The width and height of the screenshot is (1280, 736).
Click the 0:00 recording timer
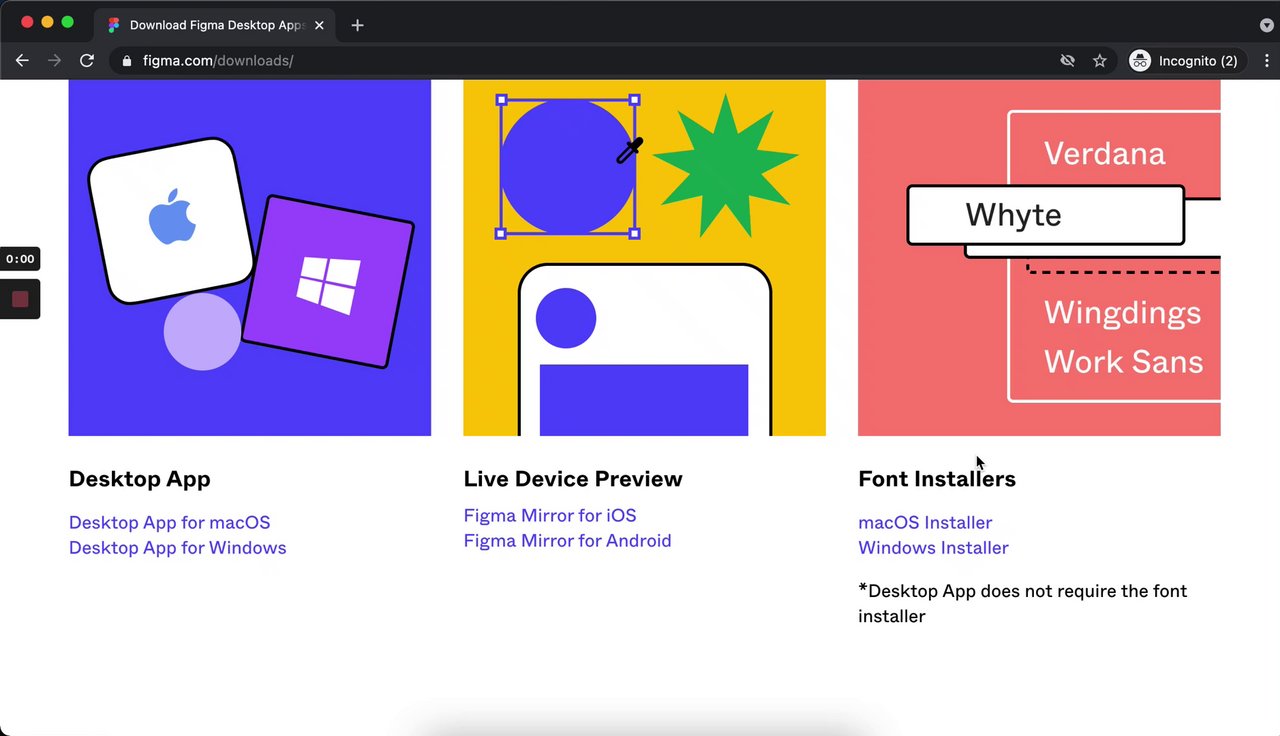click(x=20, y=259)
